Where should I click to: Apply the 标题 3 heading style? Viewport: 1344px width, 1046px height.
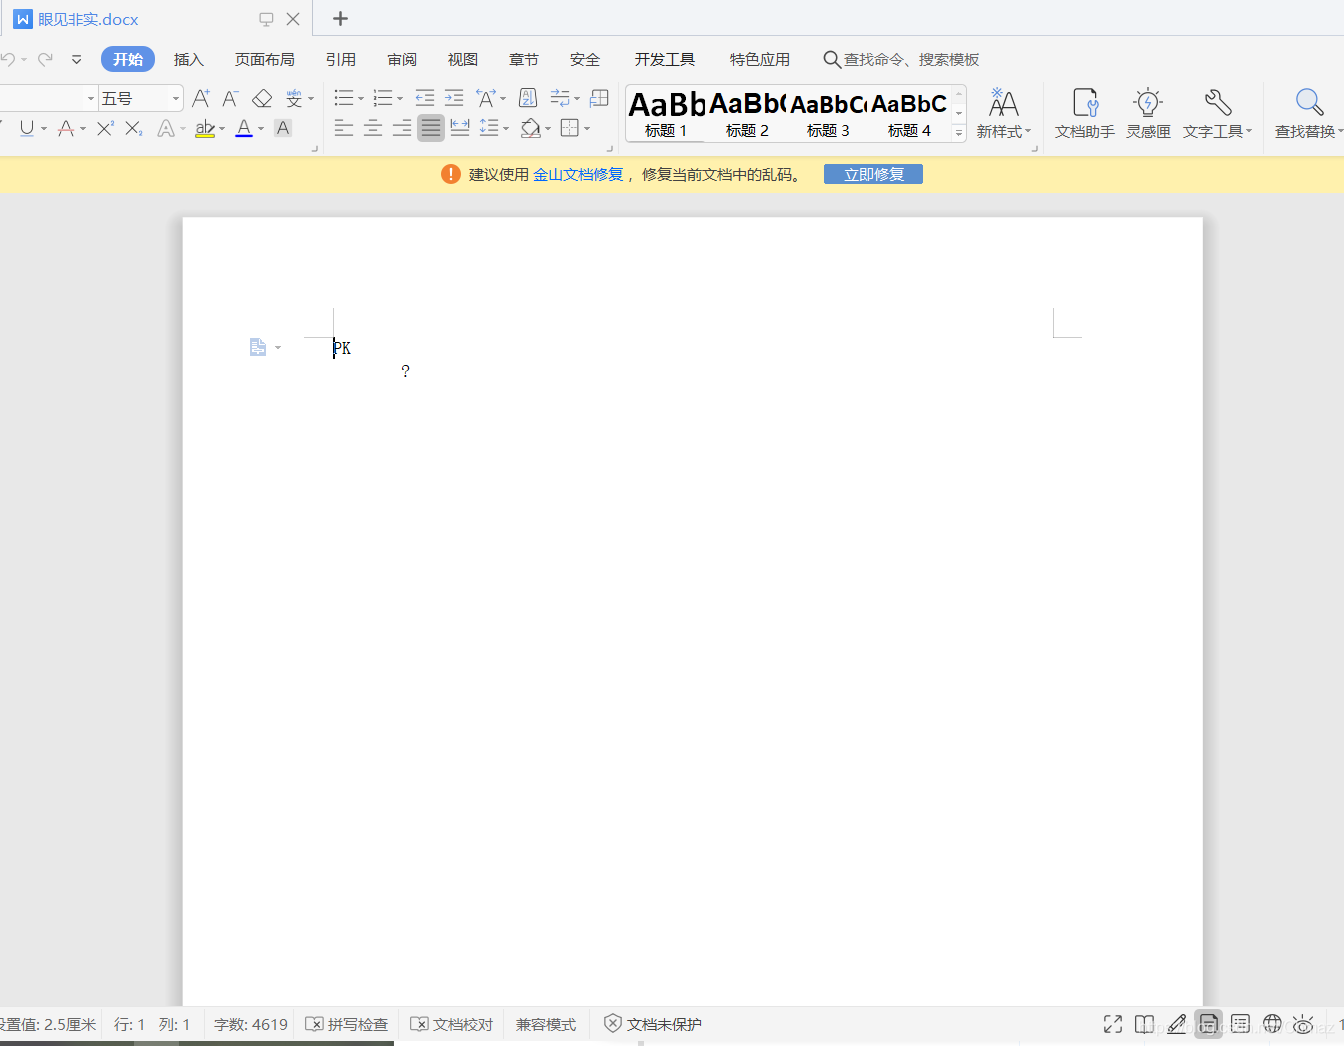click(x=828, y=114)
